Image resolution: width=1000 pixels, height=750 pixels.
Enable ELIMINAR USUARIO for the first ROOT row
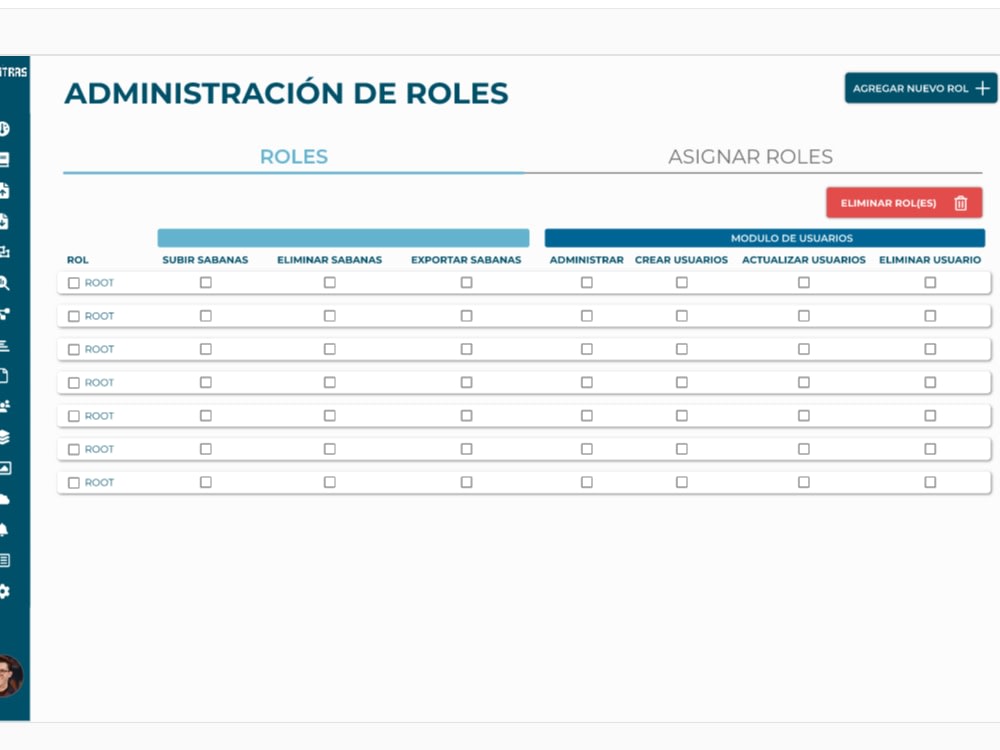(x=930, y=283)
